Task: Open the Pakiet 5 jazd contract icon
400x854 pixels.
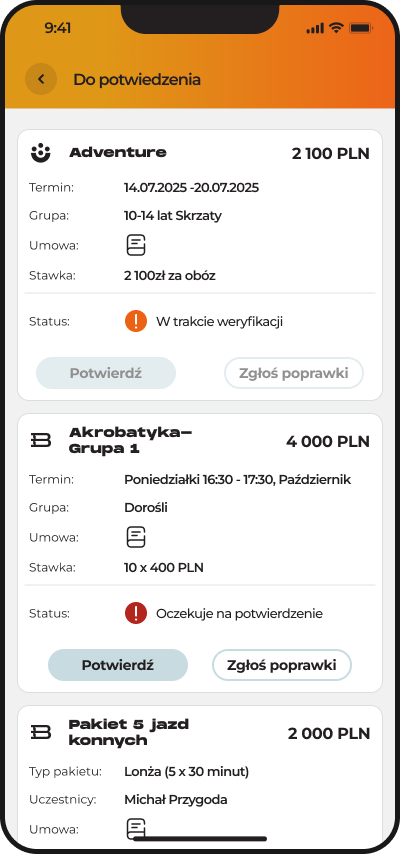Action: (136, 829)
